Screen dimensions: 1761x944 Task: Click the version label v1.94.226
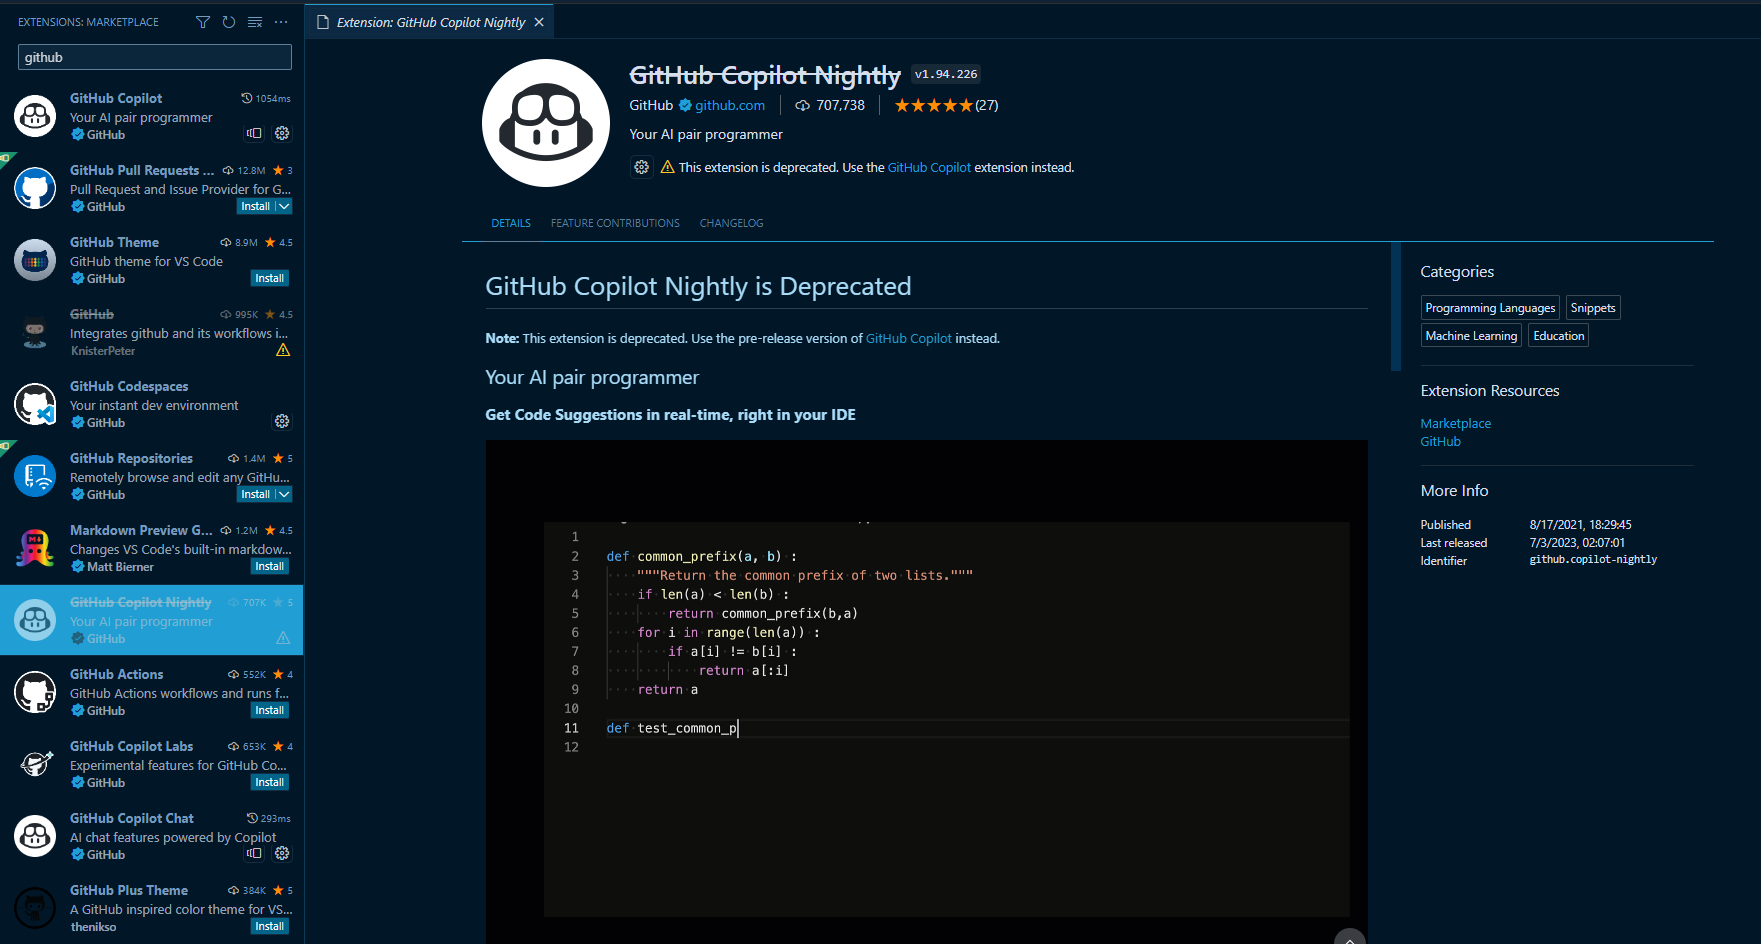pos(946,74)
